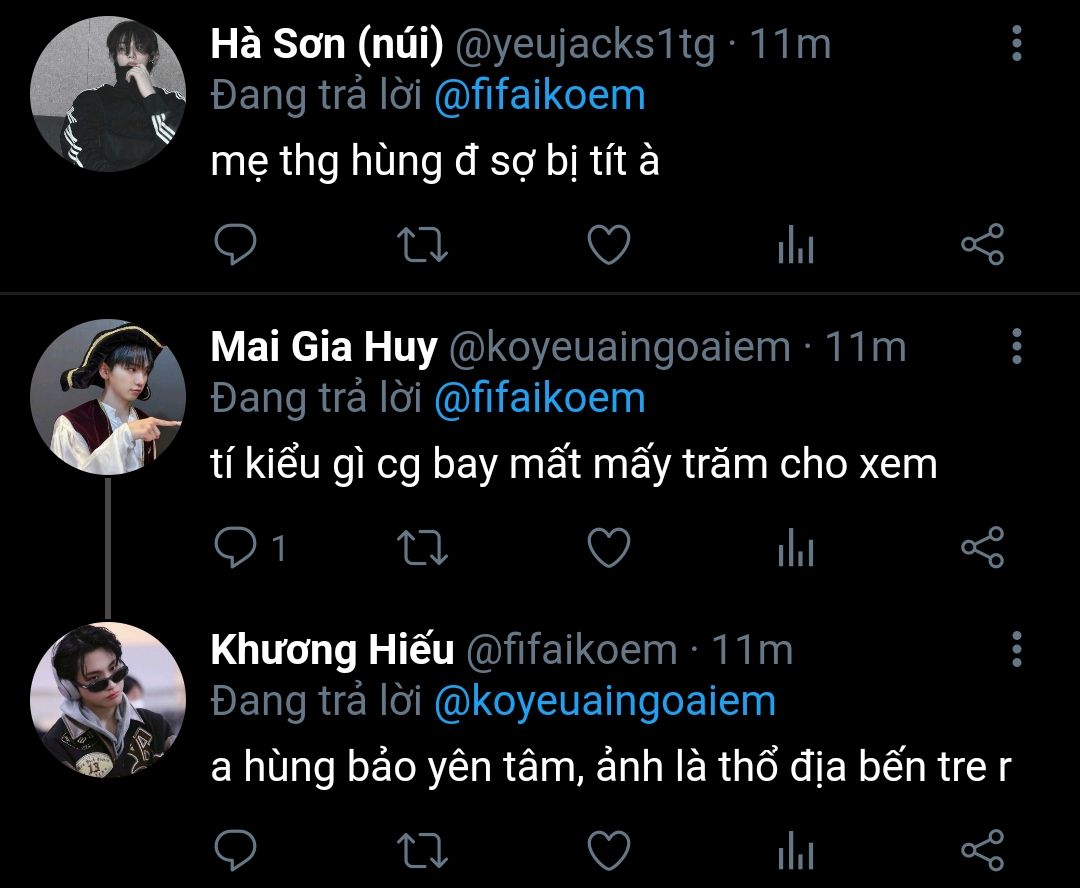The image size is (1080, 888).
Task: Reply to Khương Hiếu's tweet
Action: (236, 850)
